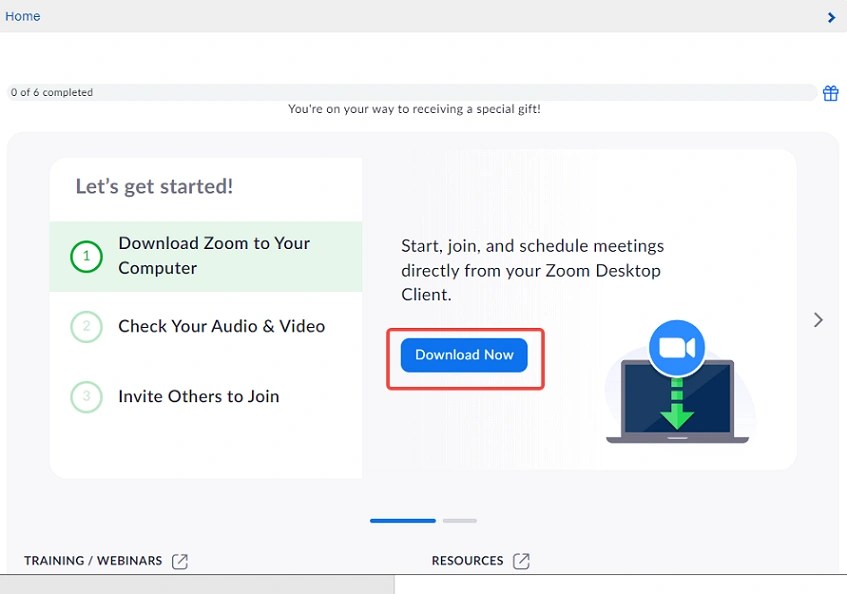
Task: Select the Check Your Audio & Video step
Action: [x=221, y=327]
